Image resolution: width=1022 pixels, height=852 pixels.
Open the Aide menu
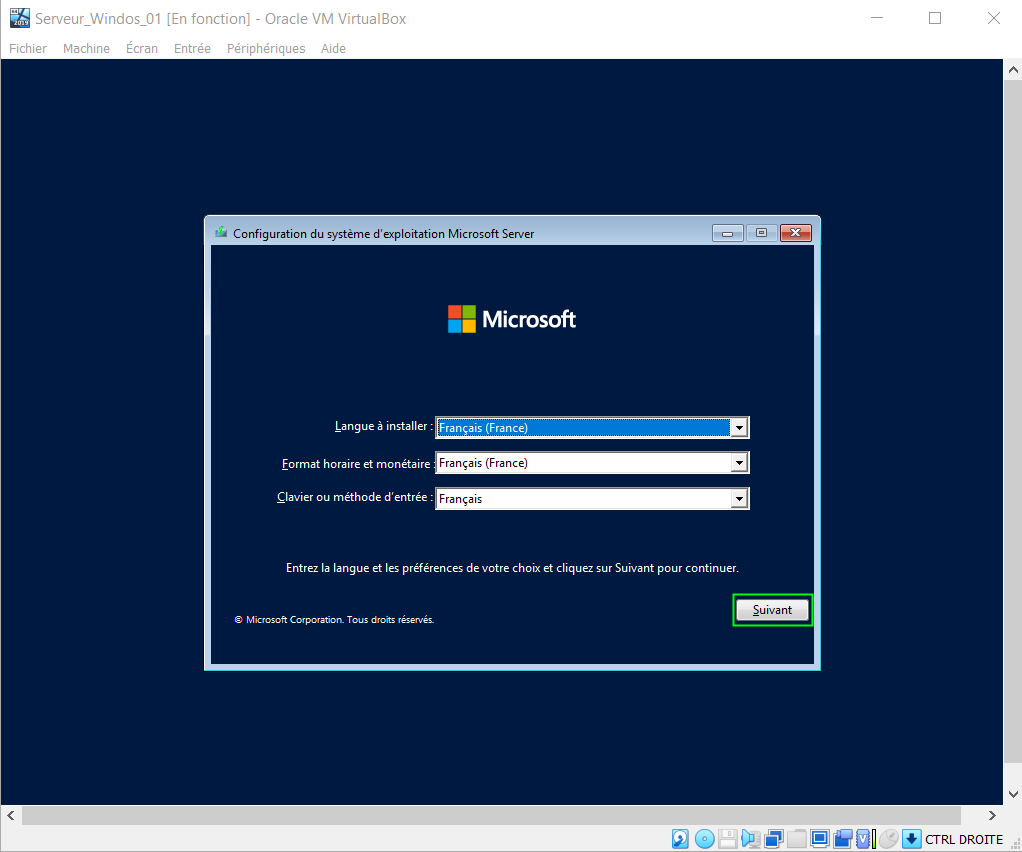(x=333, y=48)
